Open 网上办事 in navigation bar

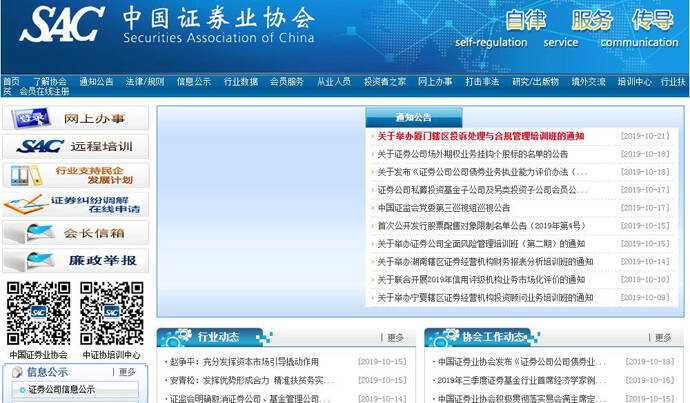[x=435, y=81]
